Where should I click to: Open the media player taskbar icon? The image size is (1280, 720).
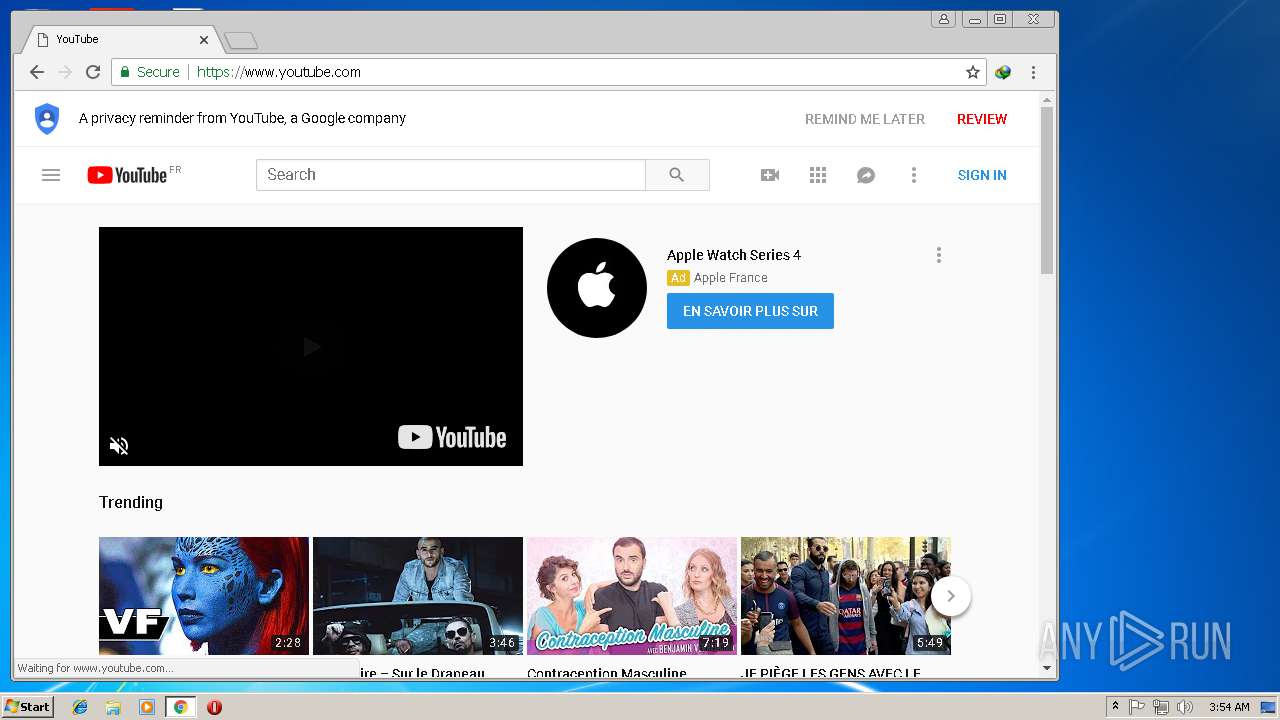point(147,707)
